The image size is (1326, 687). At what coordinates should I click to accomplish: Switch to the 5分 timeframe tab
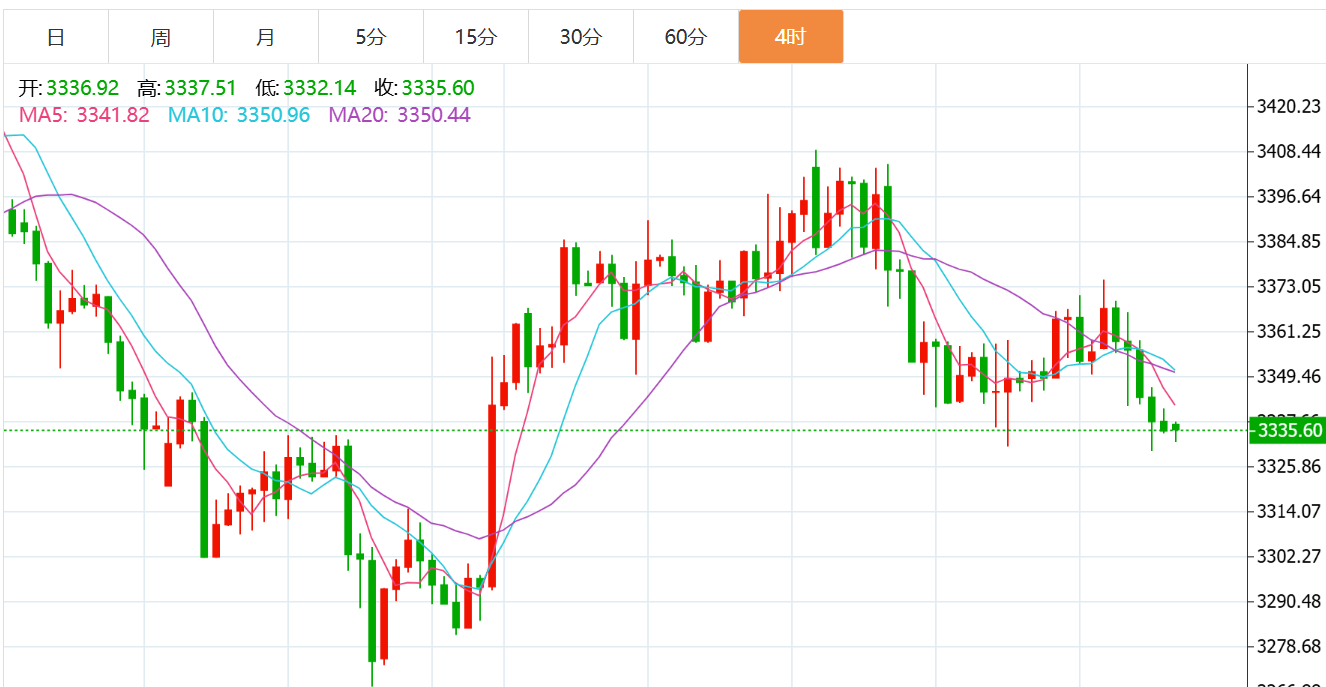coord(370,38)
